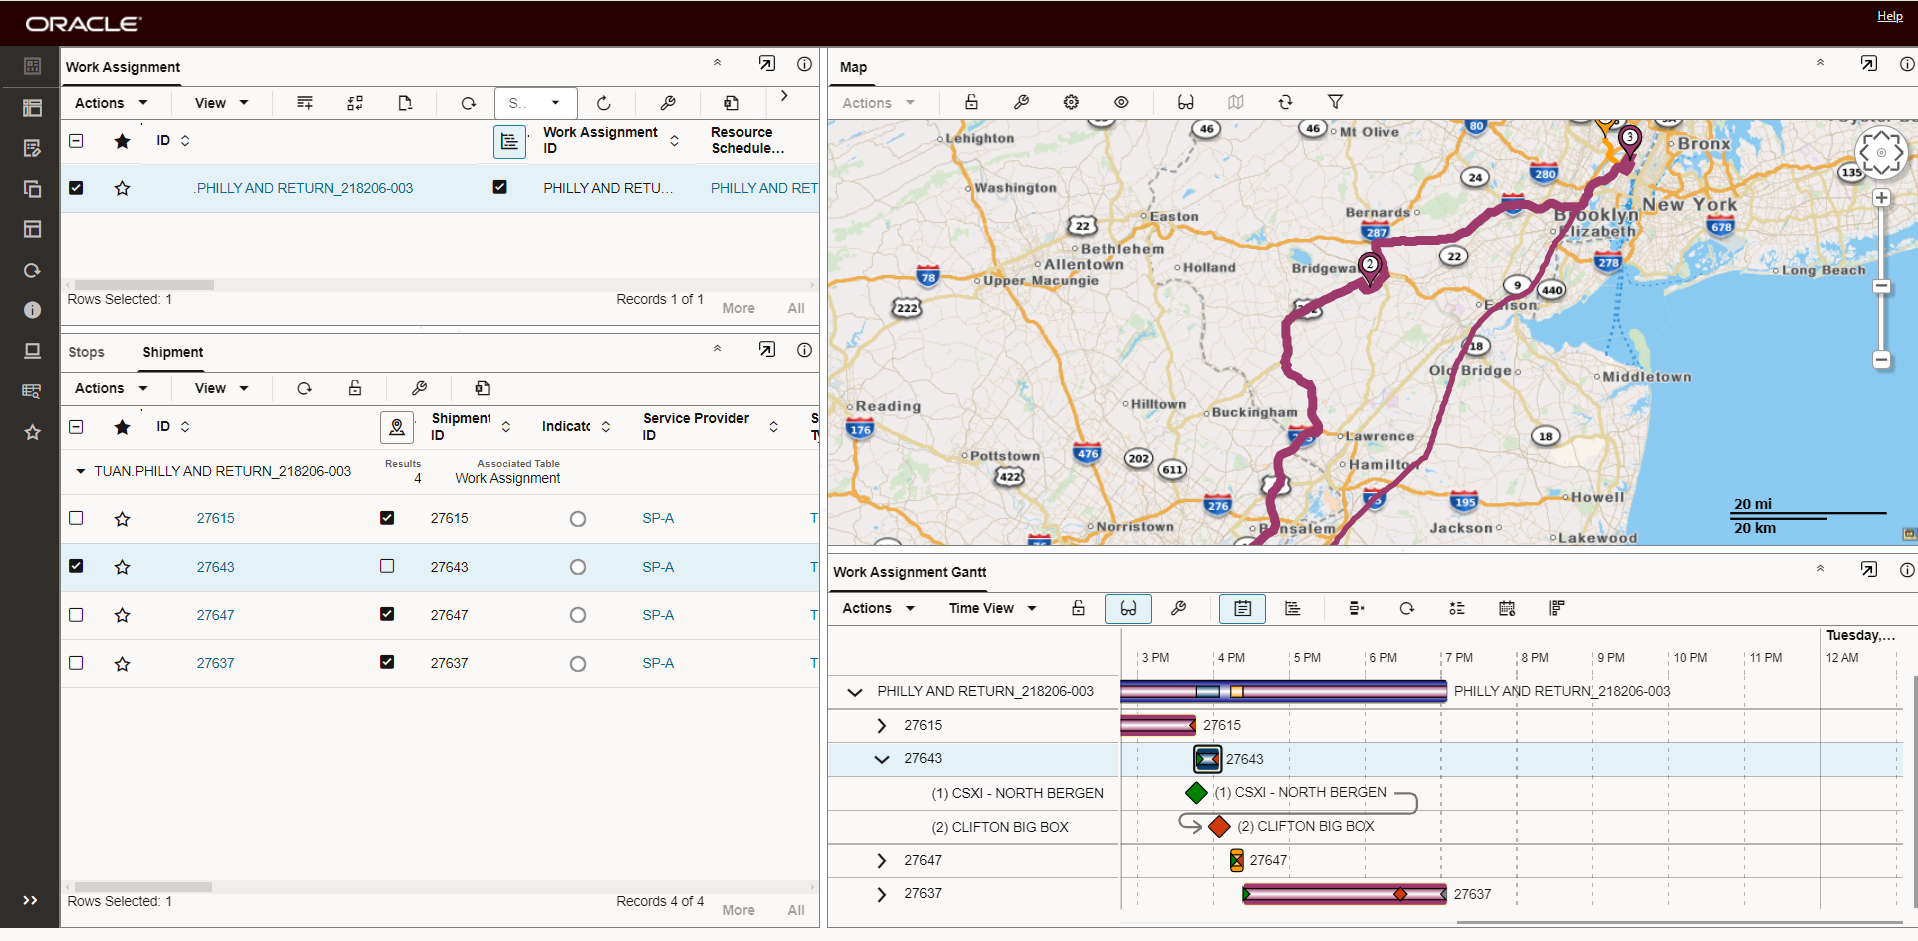Click wrench icon in Shipment toolbar
1918x941 pixels.
click(420, 388)
